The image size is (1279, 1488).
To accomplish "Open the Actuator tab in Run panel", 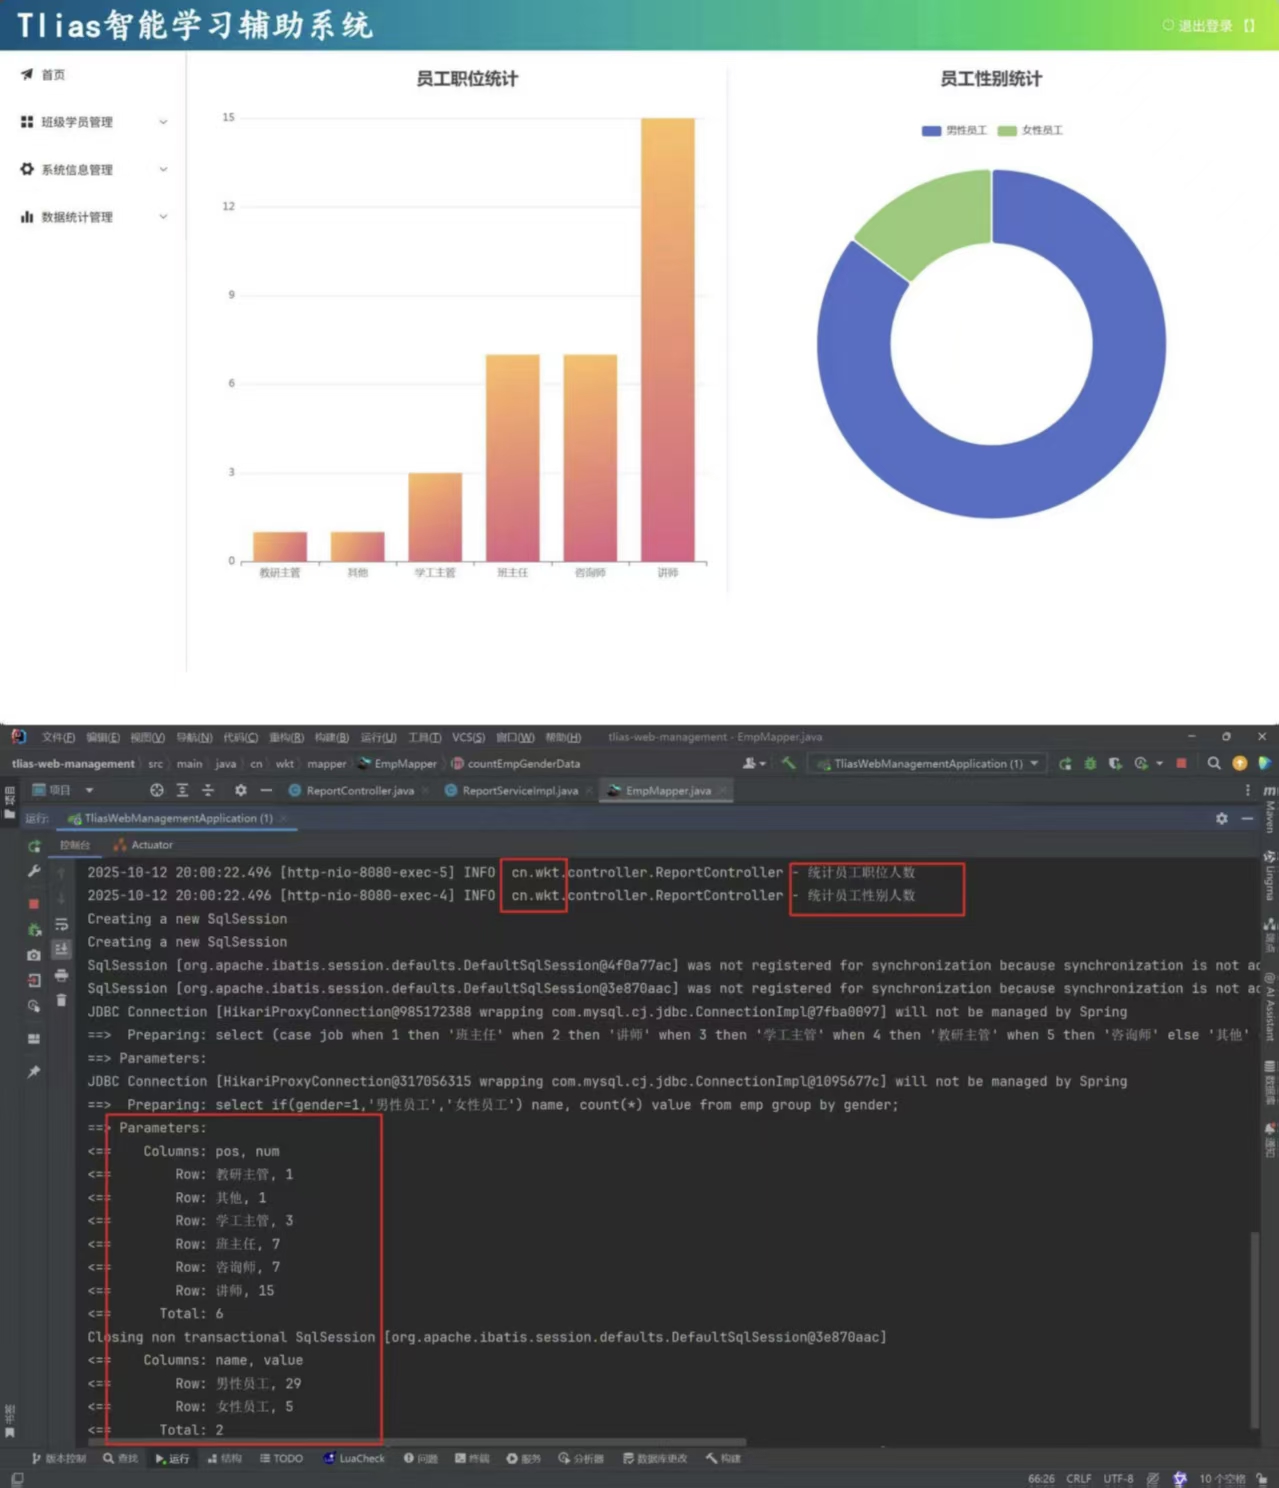I will 151,845.
